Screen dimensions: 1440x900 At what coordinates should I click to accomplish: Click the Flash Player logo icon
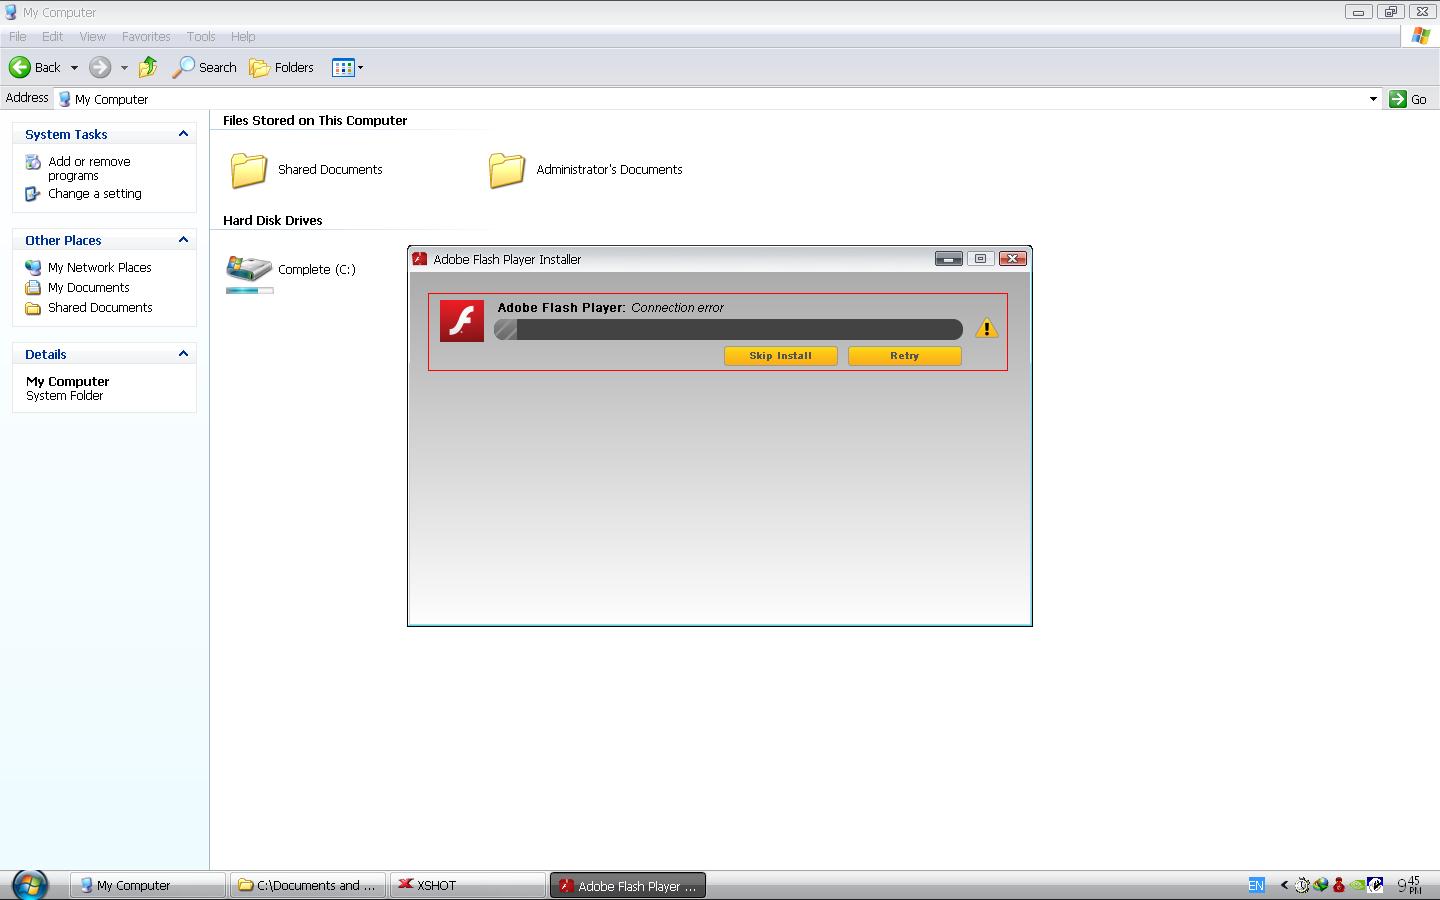(462, 321)
